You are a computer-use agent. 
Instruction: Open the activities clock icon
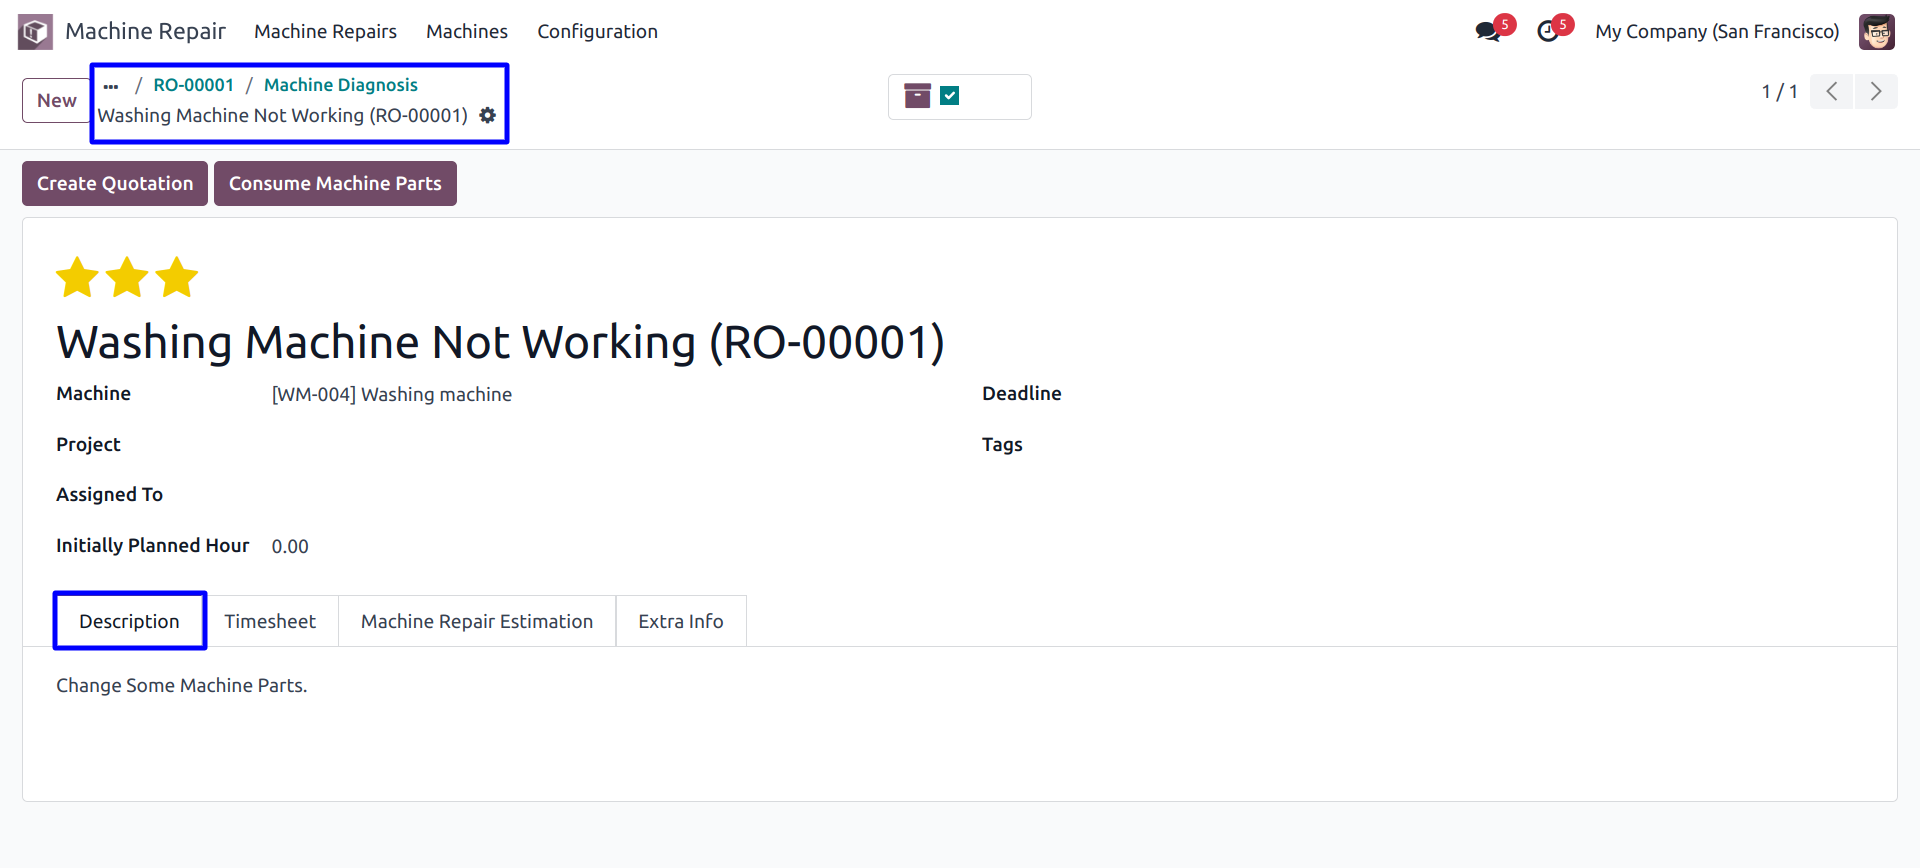click(x=1548, y=31)
